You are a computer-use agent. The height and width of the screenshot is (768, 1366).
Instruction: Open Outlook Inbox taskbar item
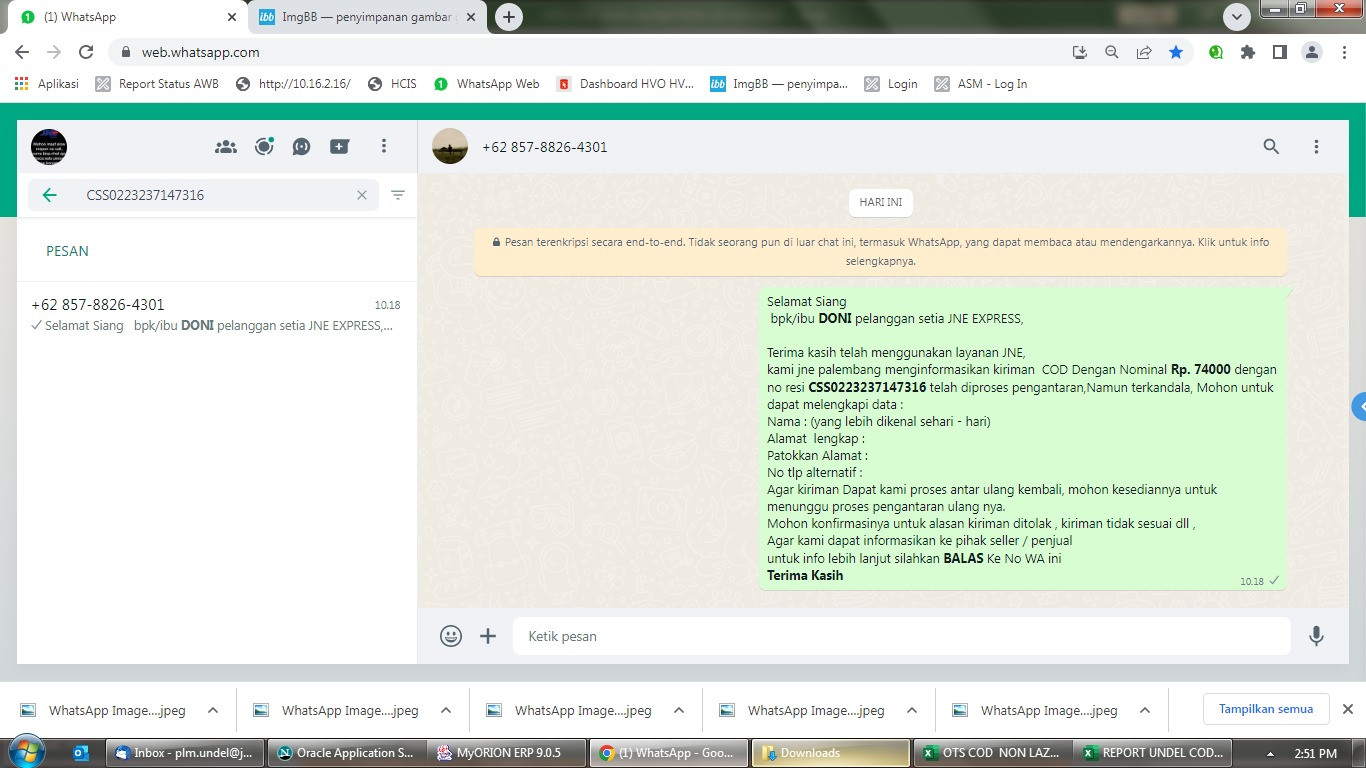[x=185, y=753]
